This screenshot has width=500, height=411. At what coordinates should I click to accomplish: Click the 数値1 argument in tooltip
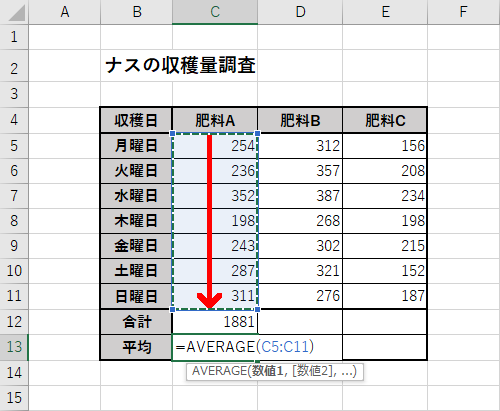[267, 371]
